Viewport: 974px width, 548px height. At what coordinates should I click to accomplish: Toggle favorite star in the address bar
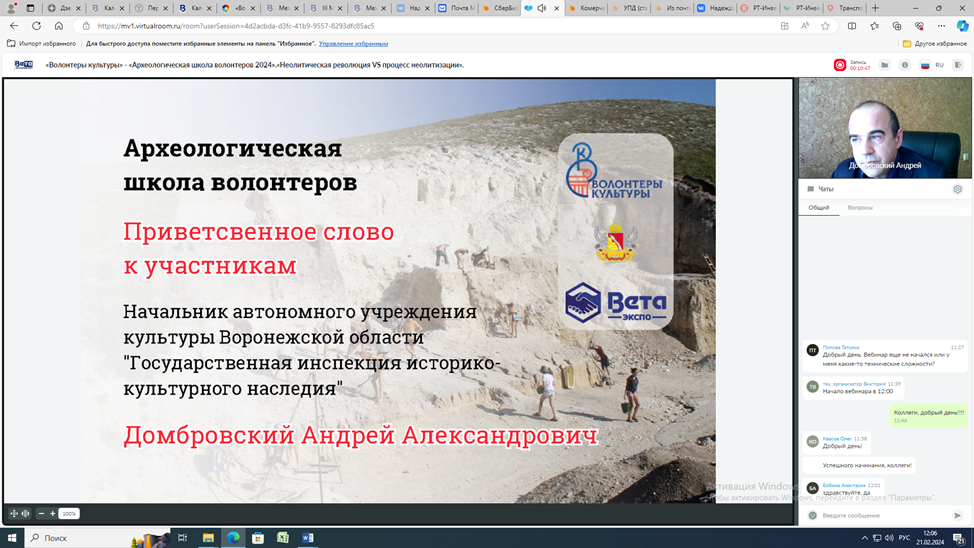click(x=825, y=26)
